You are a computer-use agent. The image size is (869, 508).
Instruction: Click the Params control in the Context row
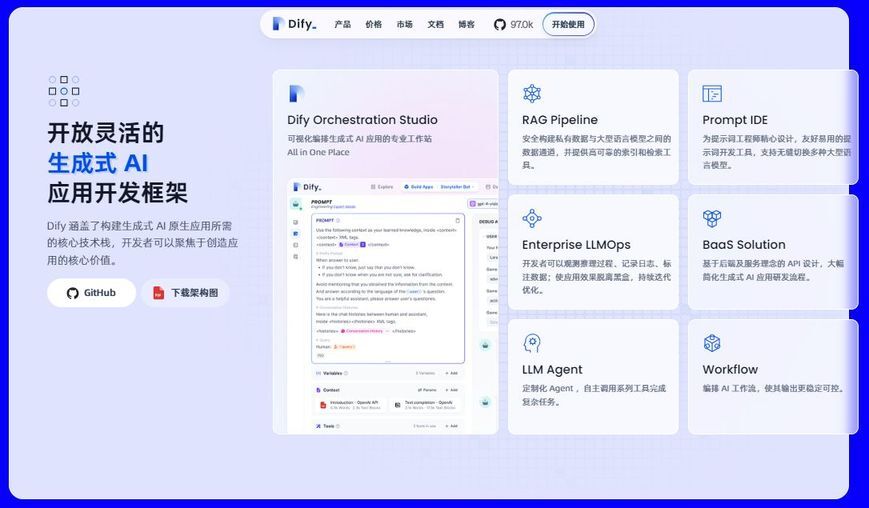point(427,390)
